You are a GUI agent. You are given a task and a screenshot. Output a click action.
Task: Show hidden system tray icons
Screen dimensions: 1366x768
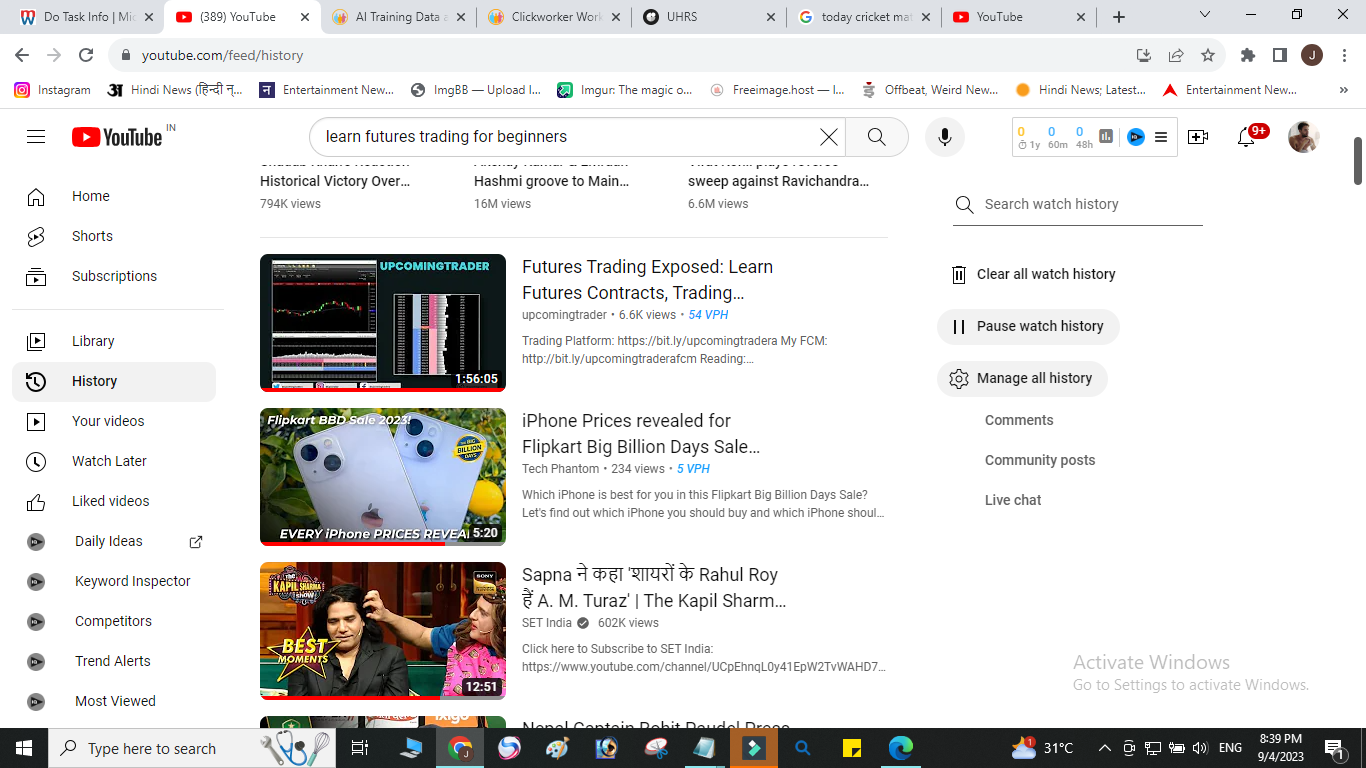tap(1104, 748)
